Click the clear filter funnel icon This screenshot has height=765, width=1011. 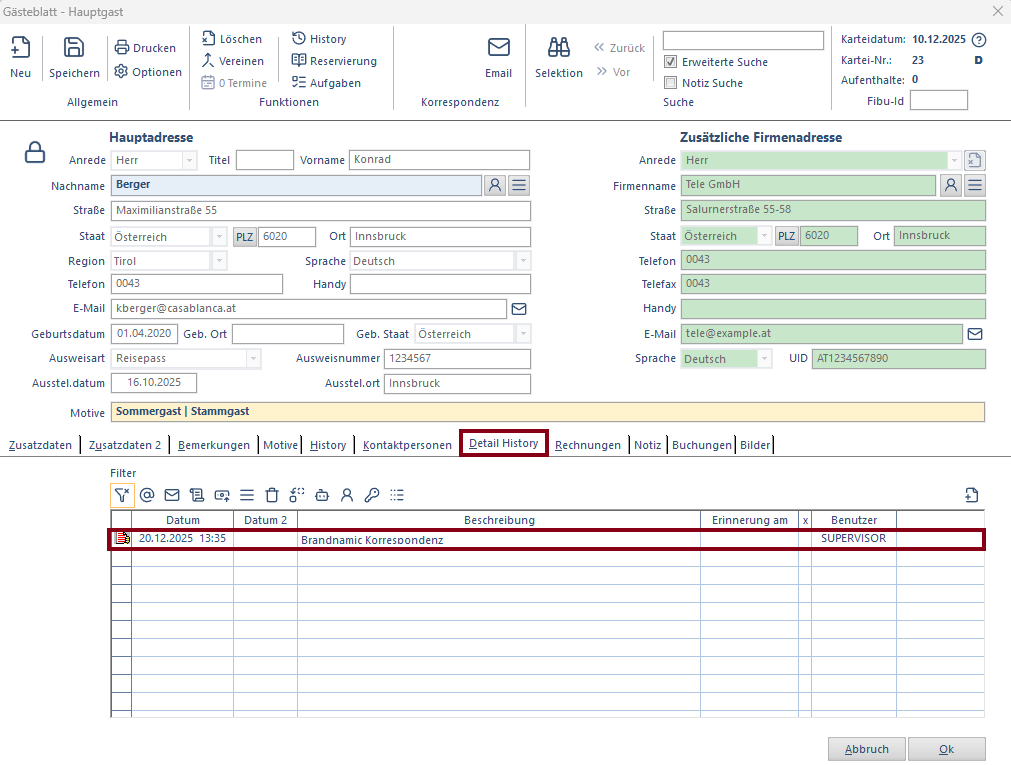121,494
